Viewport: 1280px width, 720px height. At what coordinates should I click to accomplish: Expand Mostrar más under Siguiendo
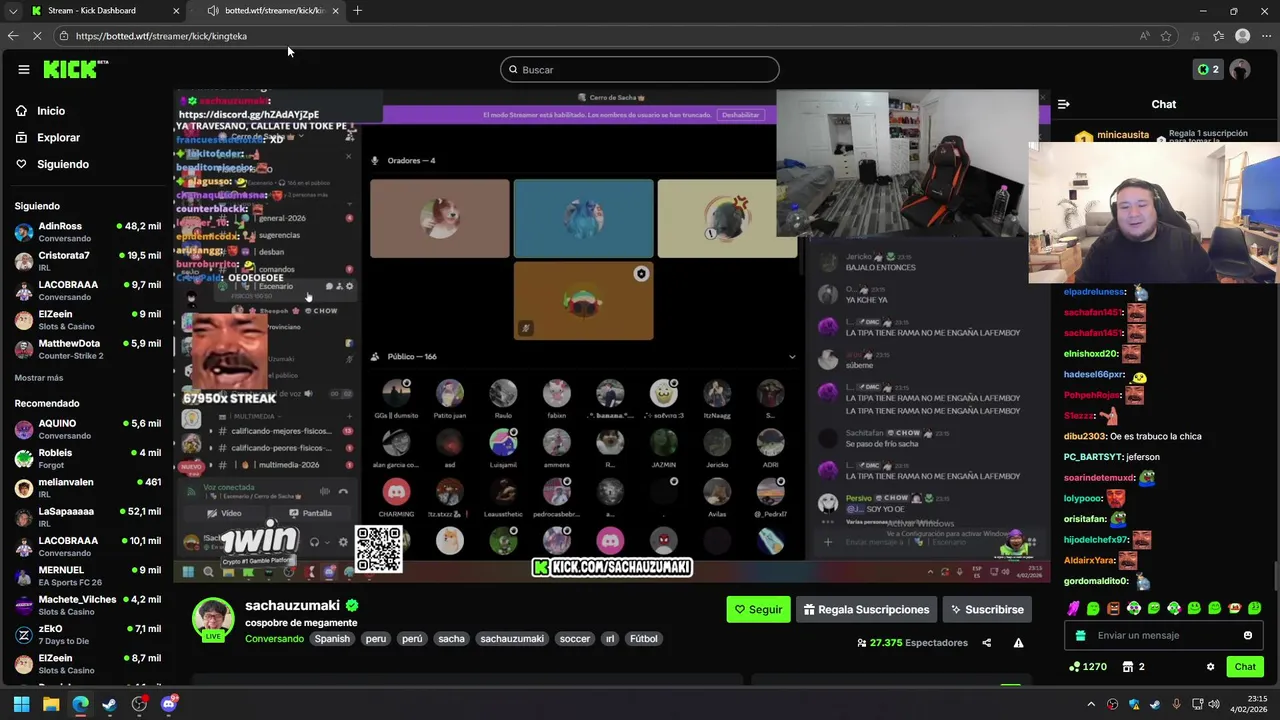tap(39, 378)
